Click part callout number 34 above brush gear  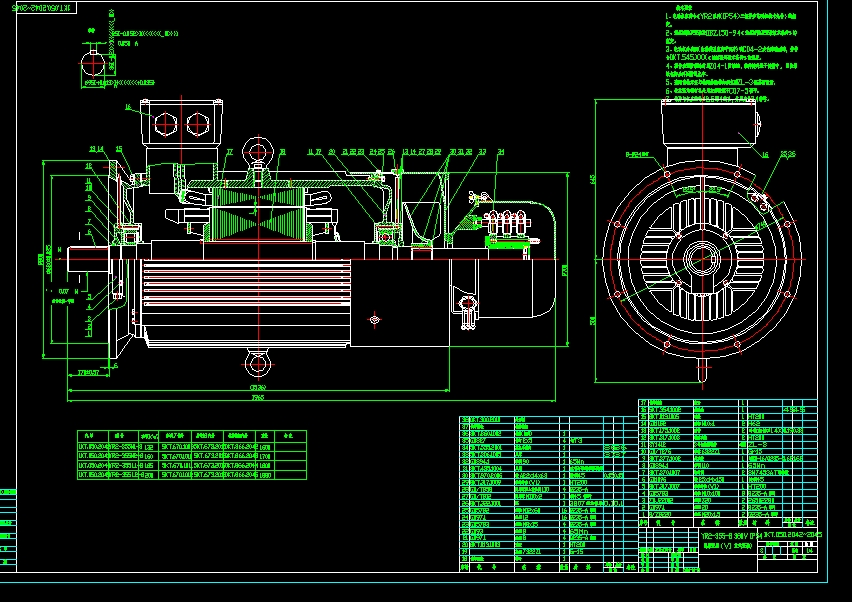[x=500, y=152]
